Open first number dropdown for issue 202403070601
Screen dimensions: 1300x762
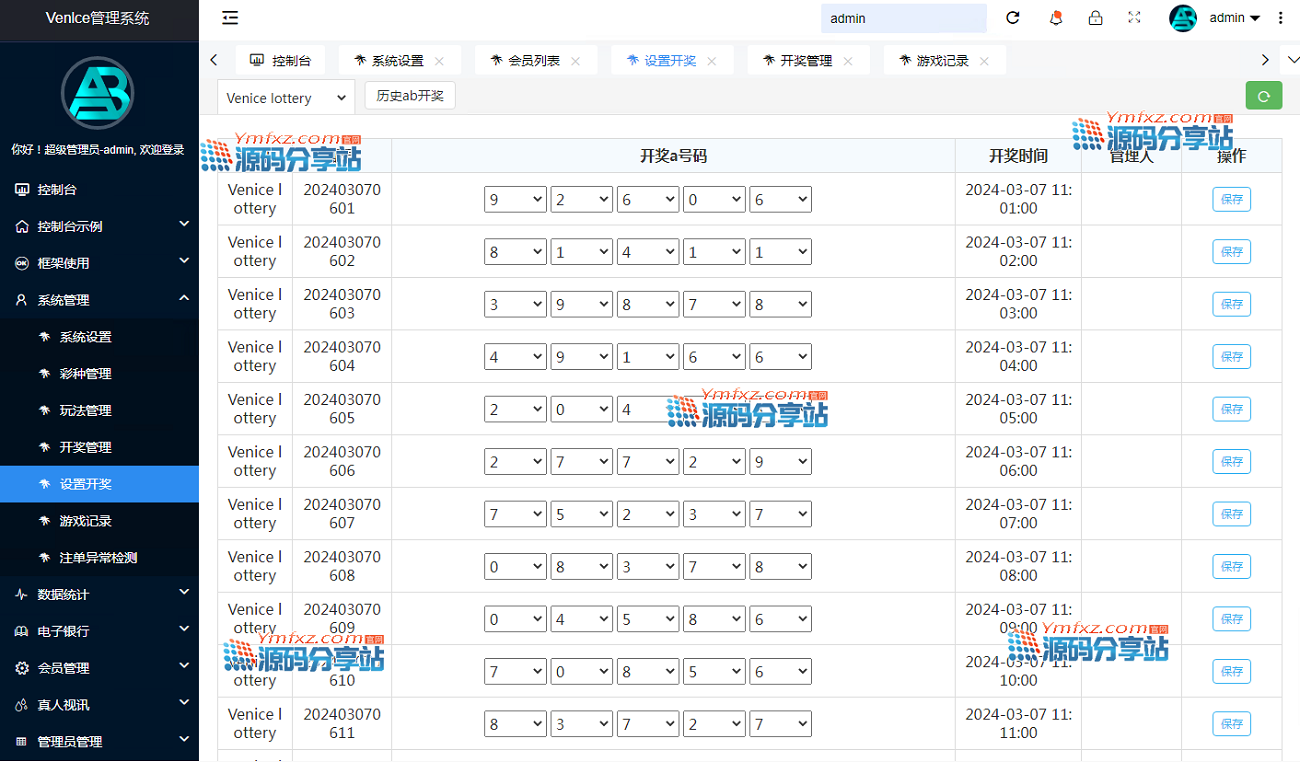click(x=515, y=200)
